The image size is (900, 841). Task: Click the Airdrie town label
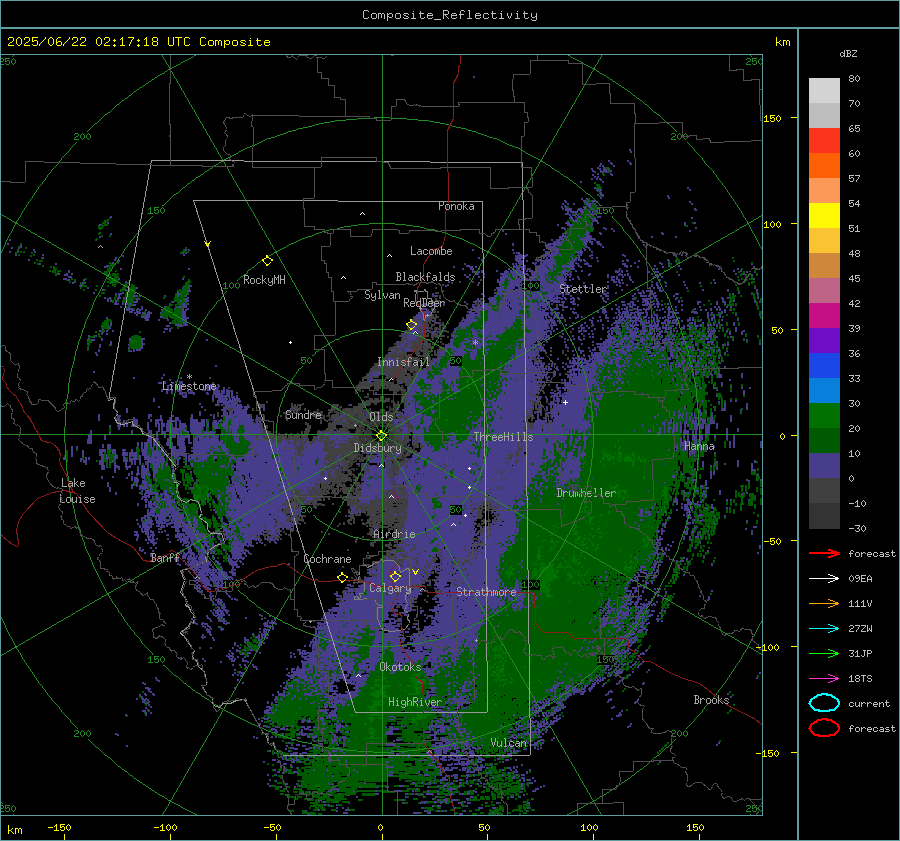tap(394, 534)
